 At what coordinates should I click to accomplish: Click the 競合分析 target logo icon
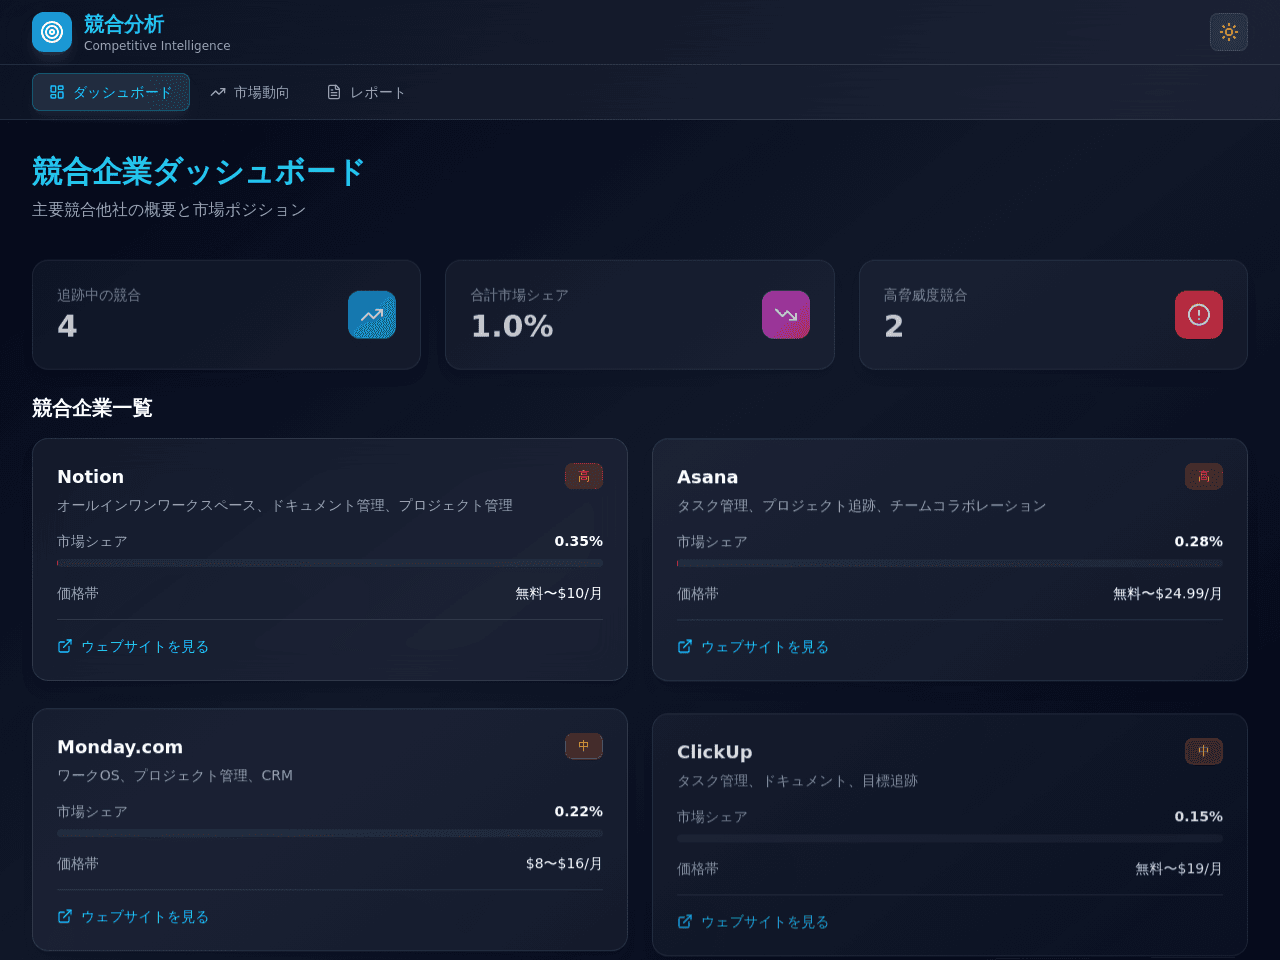(x=52, y=32)
